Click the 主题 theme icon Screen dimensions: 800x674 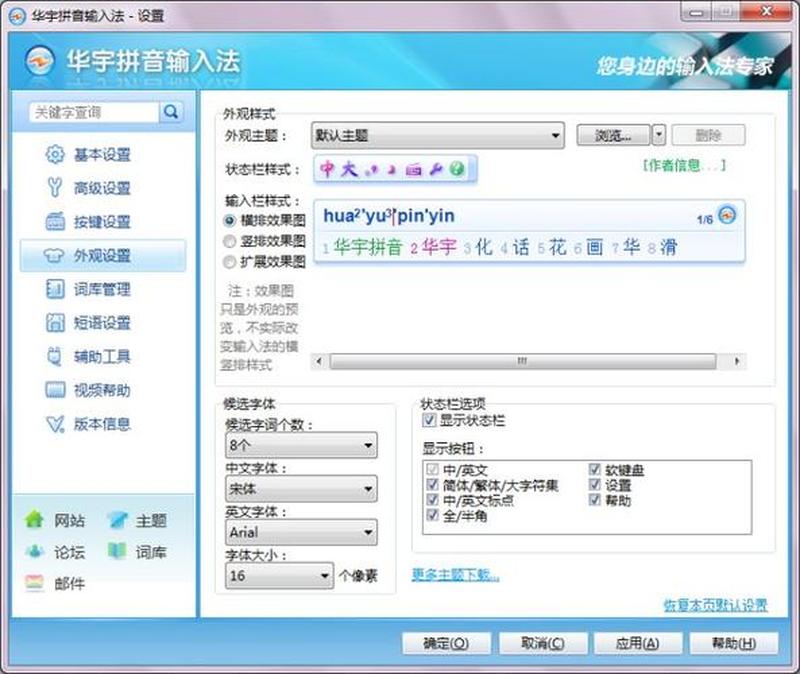[x=117, y=520]
